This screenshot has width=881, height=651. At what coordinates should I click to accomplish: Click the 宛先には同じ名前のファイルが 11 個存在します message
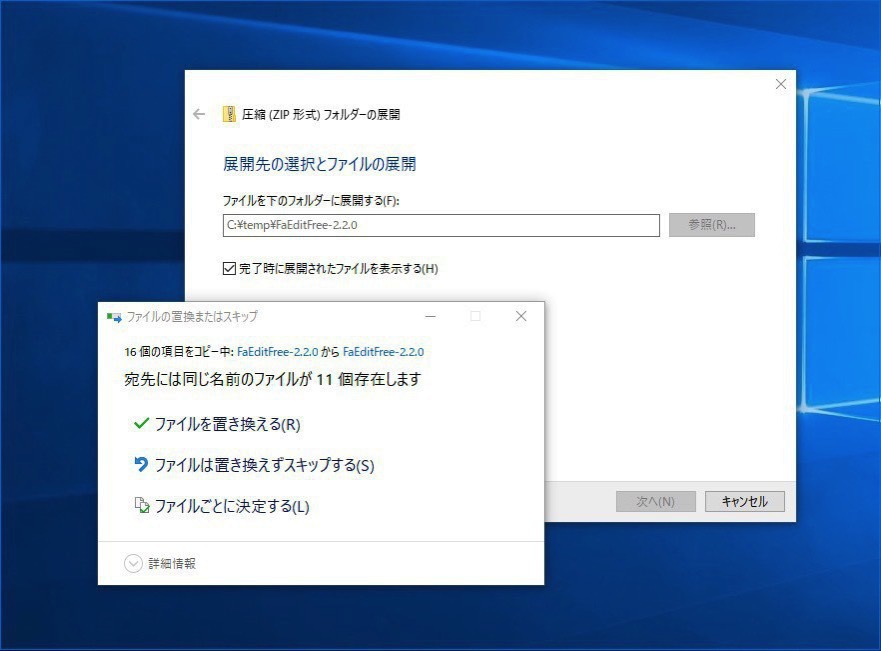pos(273,379)
